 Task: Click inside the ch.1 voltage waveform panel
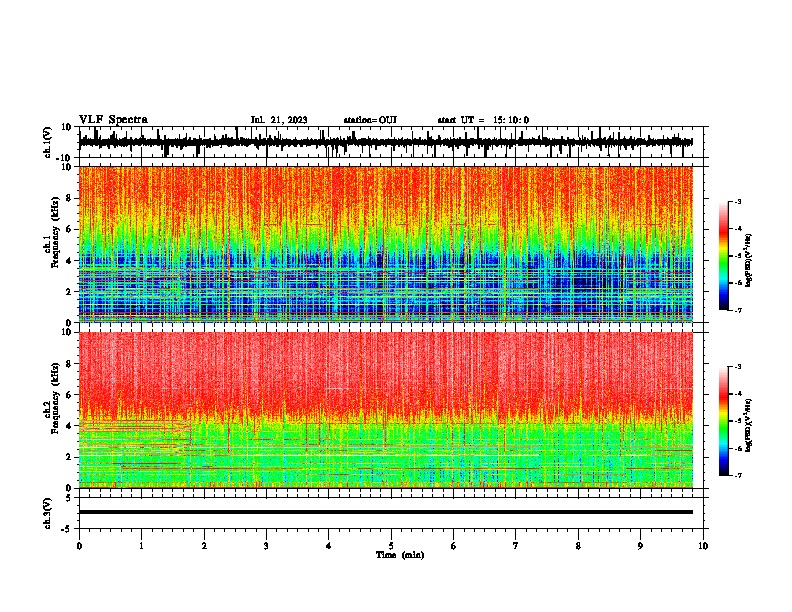391,142
